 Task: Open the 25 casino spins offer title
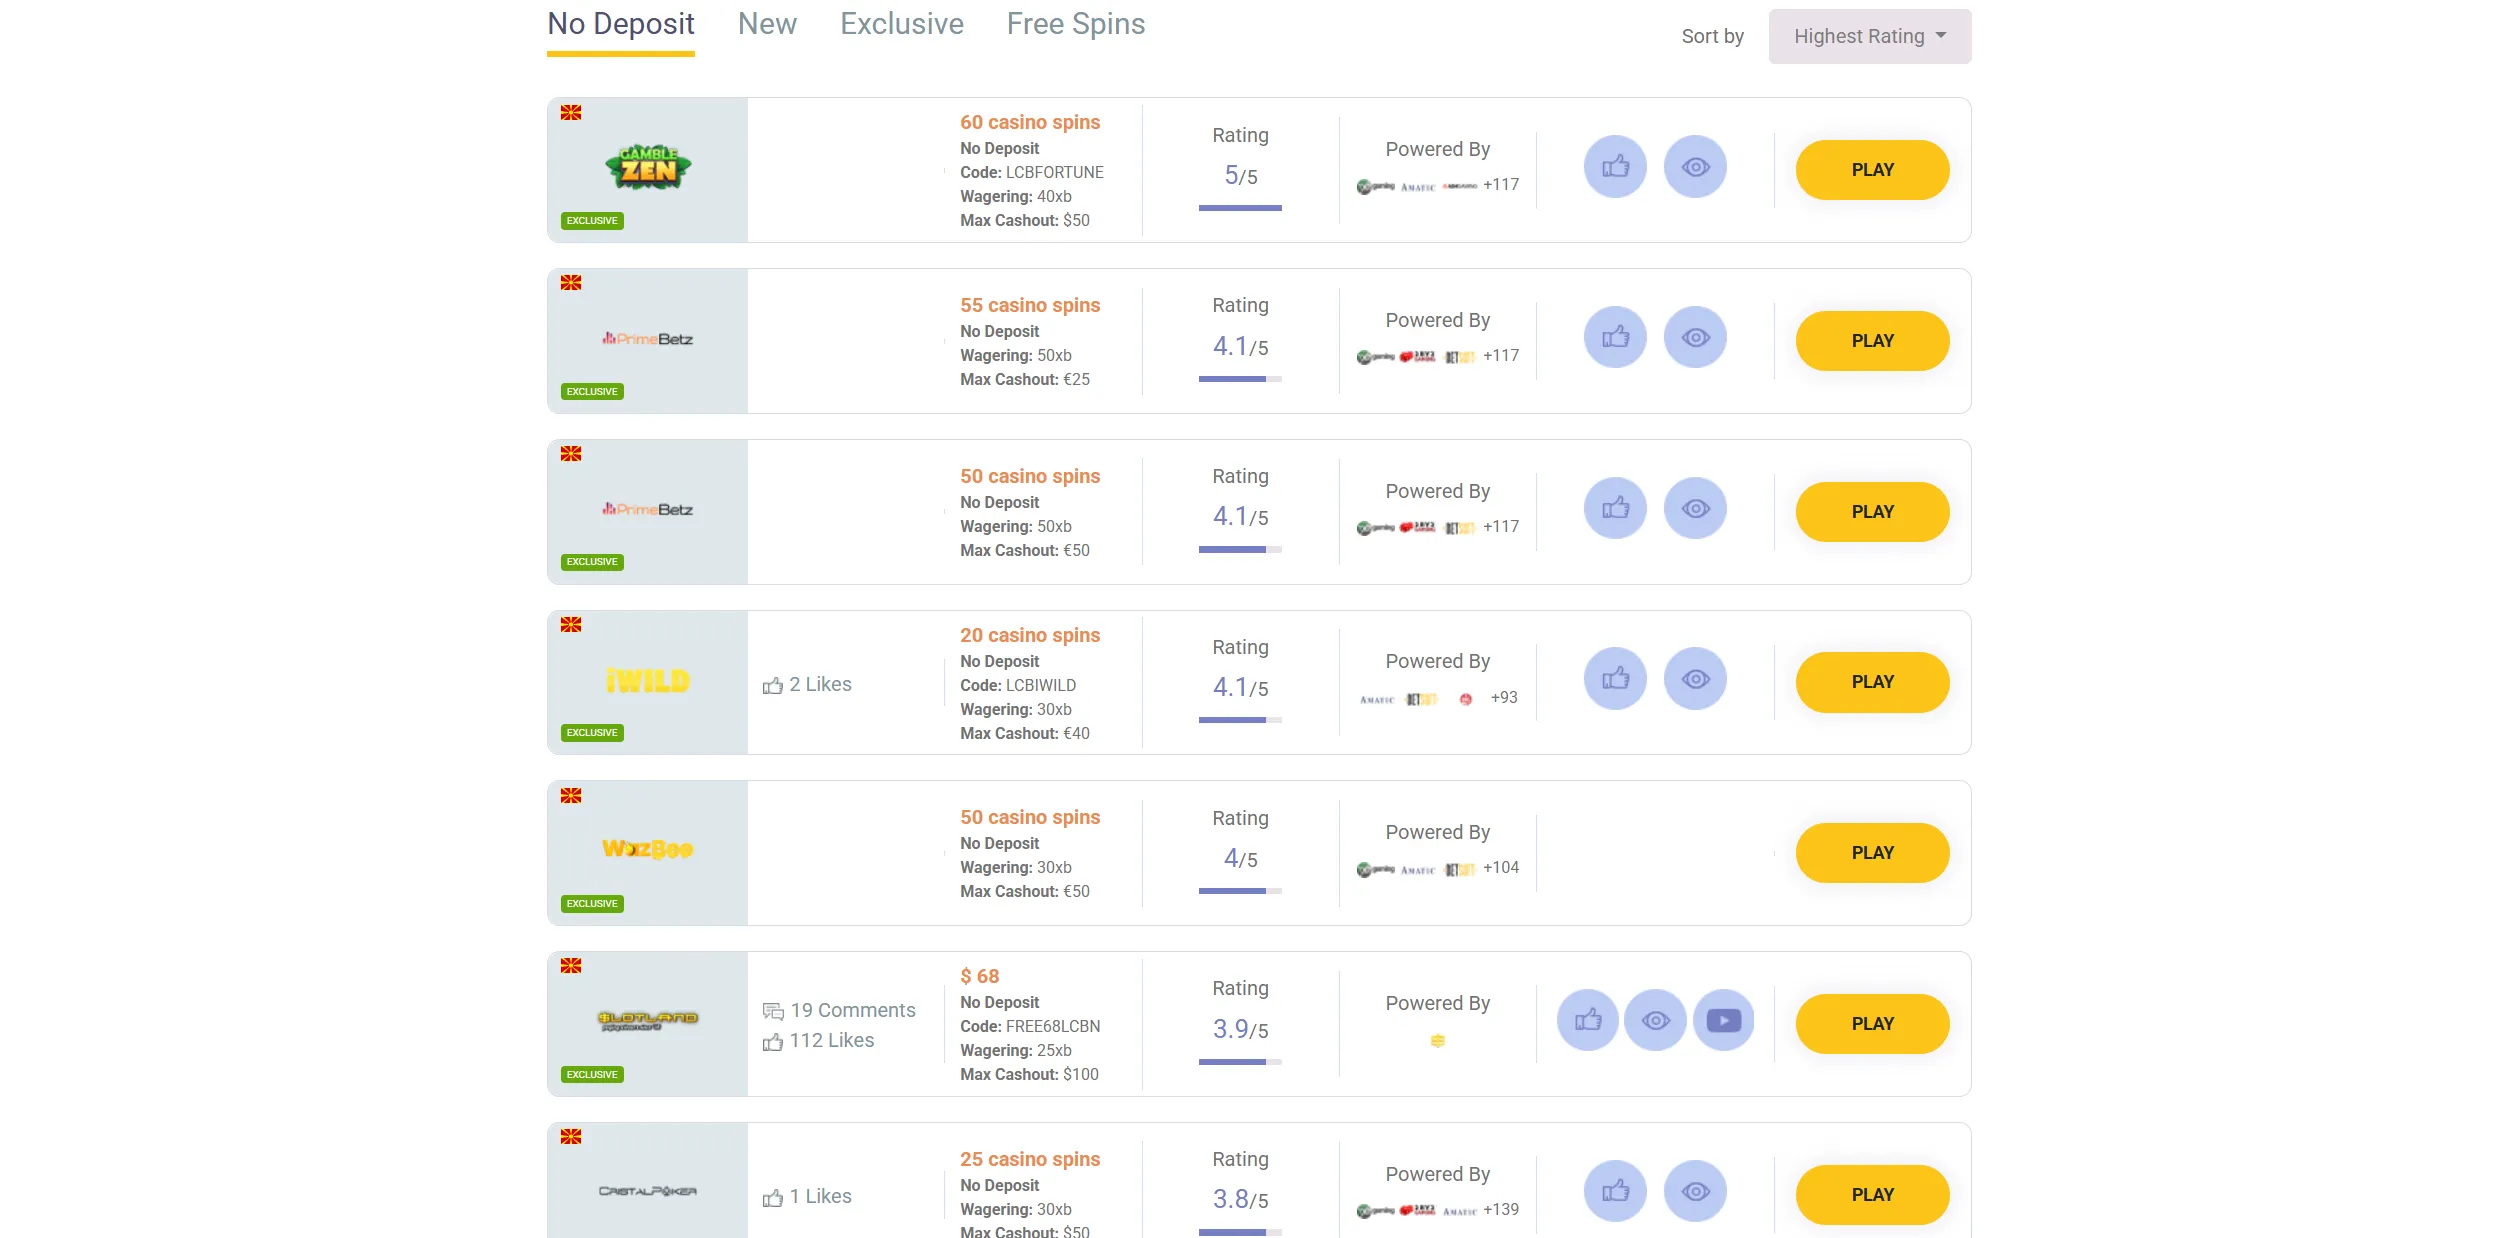[1030, 1159]
